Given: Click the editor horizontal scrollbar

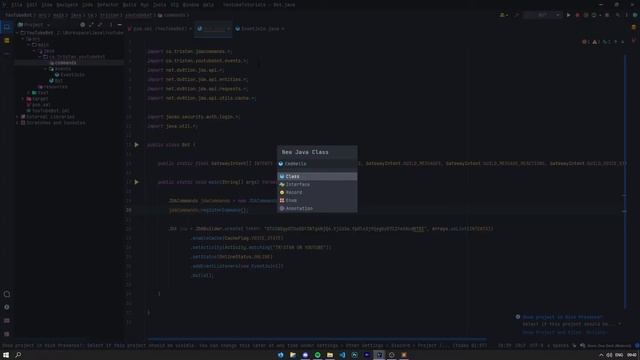Looking at the screenshot, I should (317, 339).
